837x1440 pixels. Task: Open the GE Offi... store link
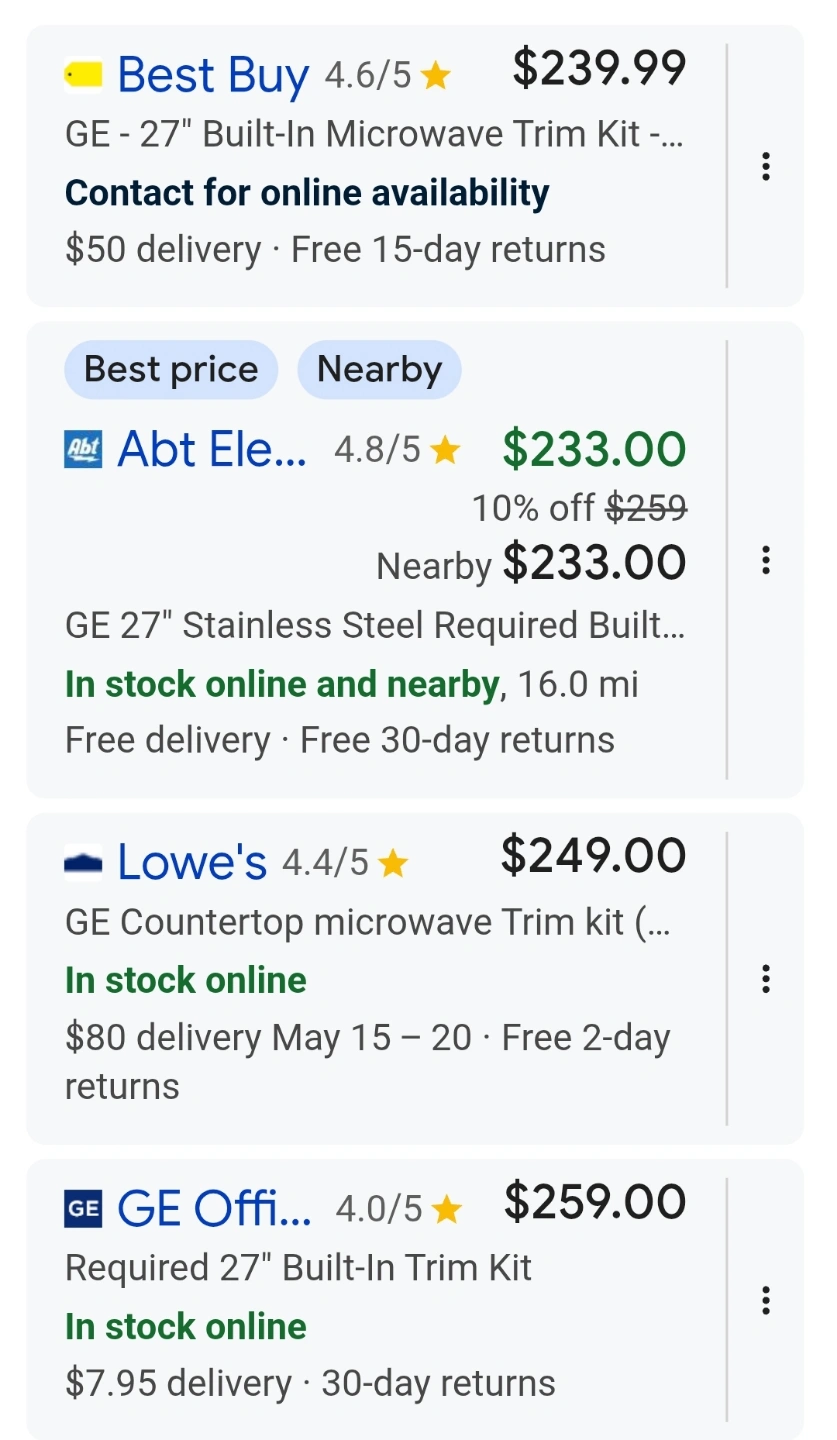(214, 1208)
